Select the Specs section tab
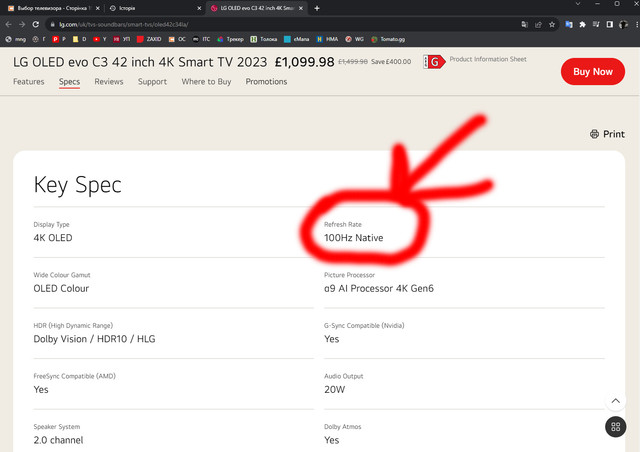640x452 pixels. point(69,82)
